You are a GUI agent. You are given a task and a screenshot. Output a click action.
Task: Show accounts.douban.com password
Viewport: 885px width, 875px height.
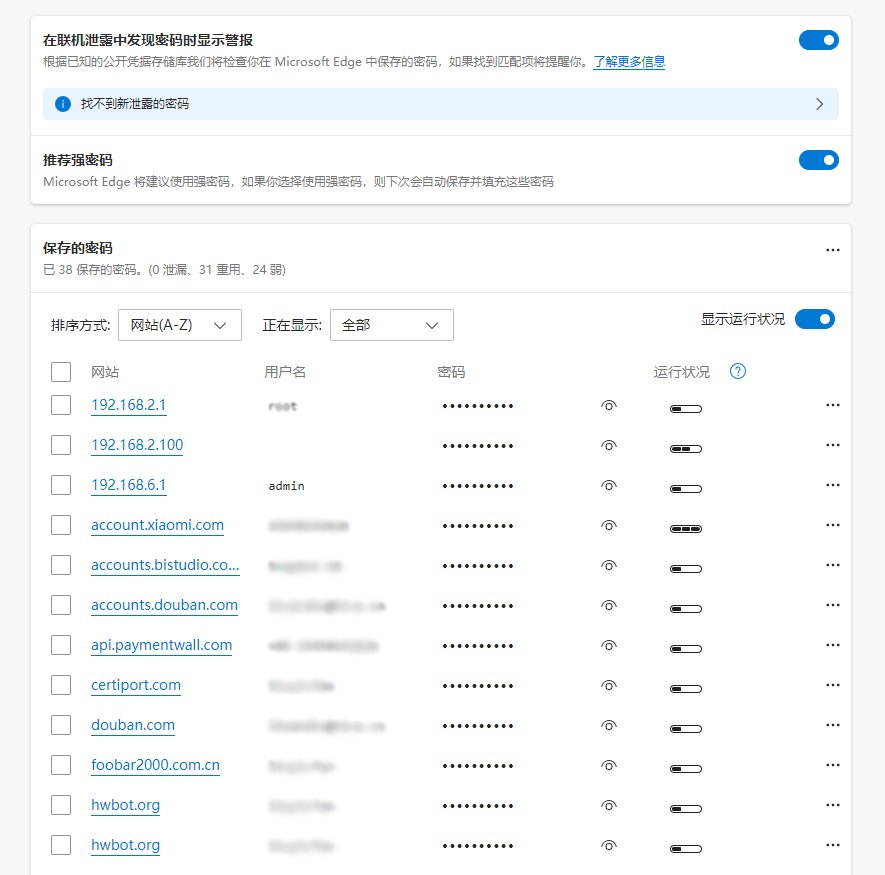pyautogui.click(x=608, y=606)
